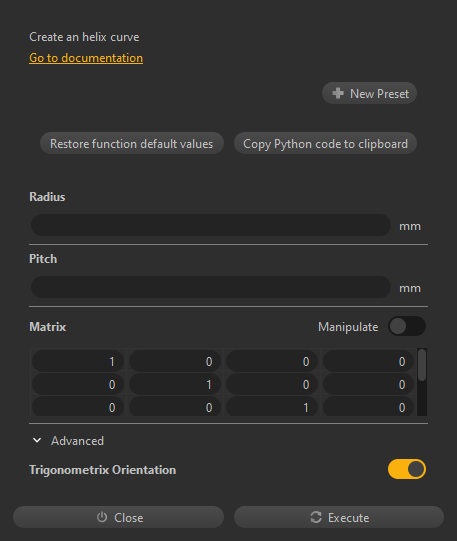Click the Radius input field
Viewport: 457px width, 541px height.
coord(211,225)
